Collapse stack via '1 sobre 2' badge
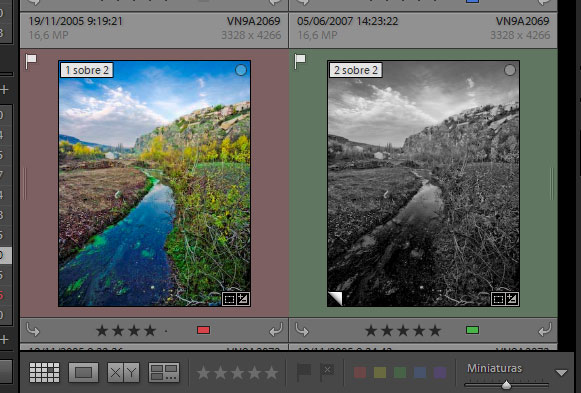Screen dimensions: 581x393 [87, 70]
